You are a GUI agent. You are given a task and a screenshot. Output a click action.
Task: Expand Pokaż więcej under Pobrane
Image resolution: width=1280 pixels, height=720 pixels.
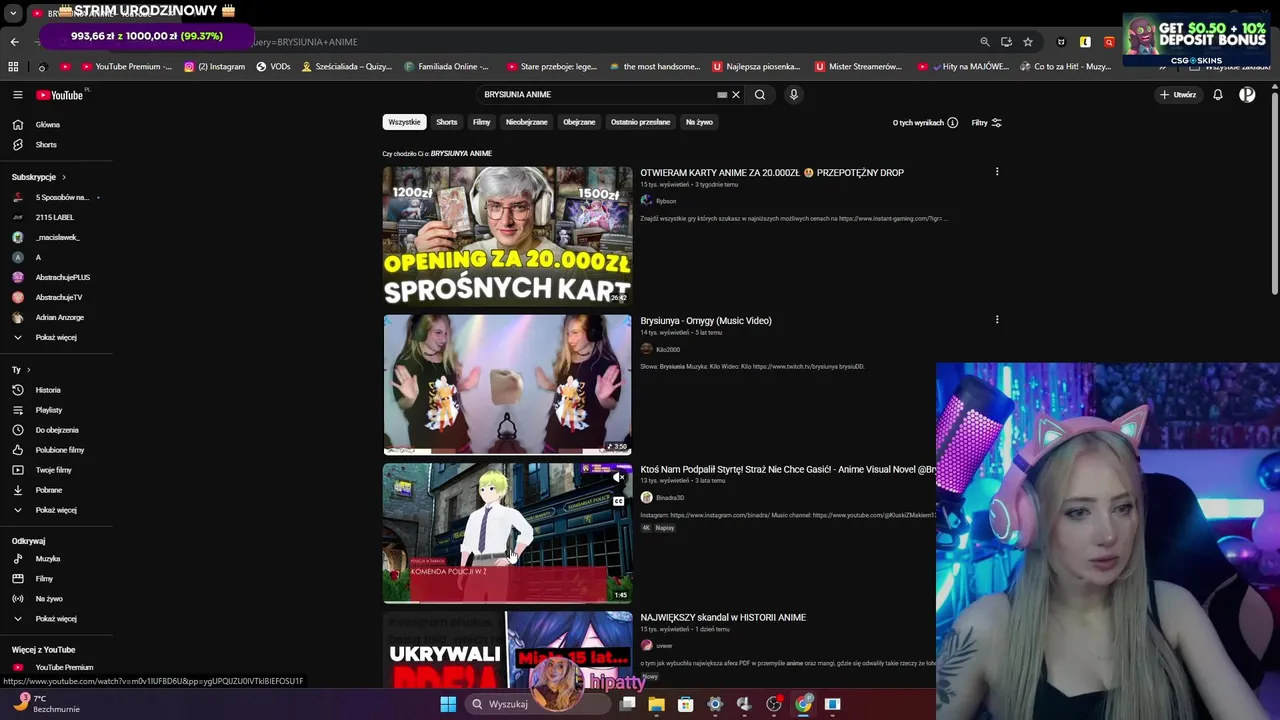pos(56,510)
